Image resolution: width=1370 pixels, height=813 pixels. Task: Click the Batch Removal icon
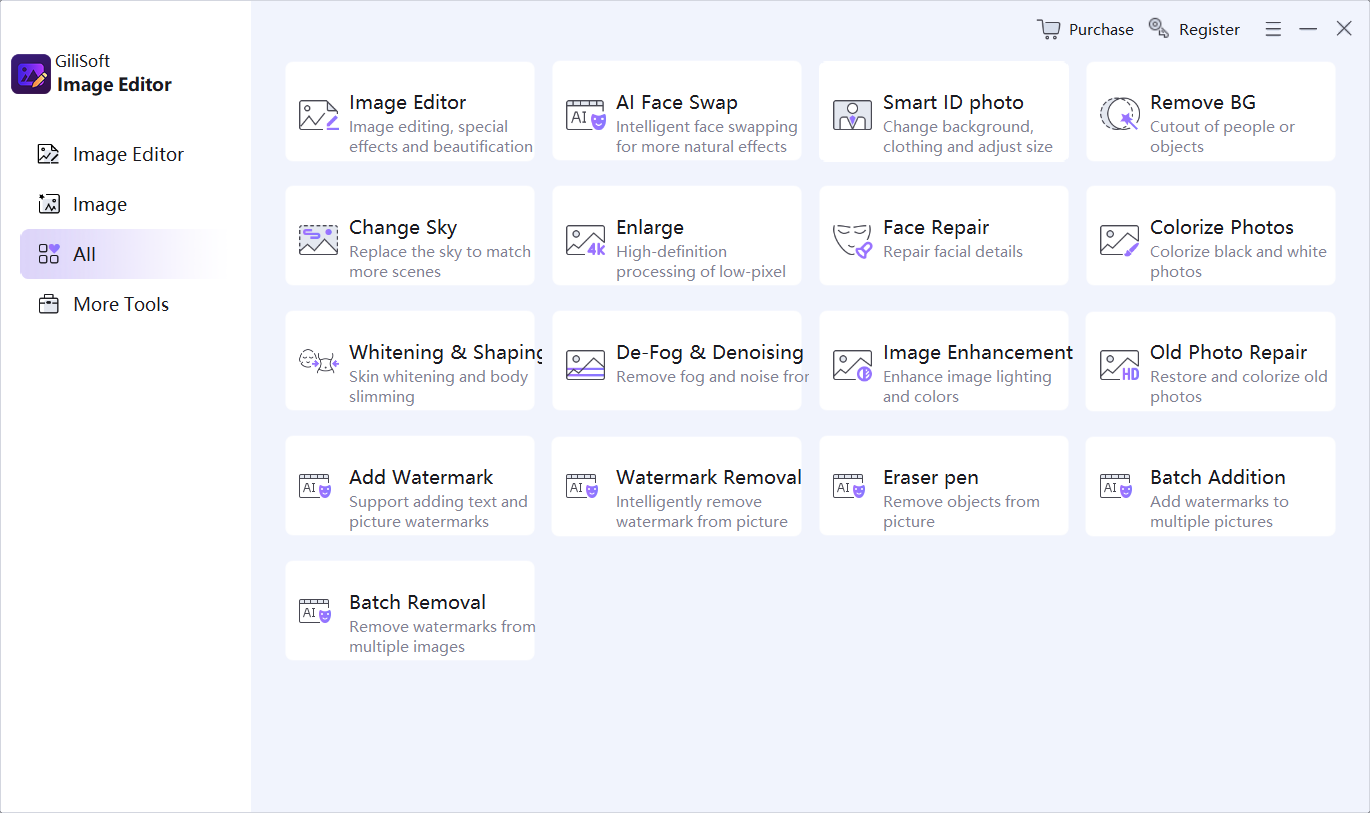(315, 611)
